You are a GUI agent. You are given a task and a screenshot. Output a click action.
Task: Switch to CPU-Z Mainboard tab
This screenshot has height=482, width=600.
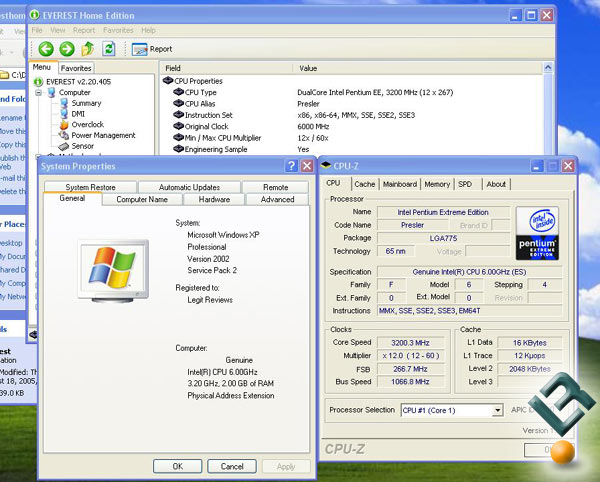[400, 184]
